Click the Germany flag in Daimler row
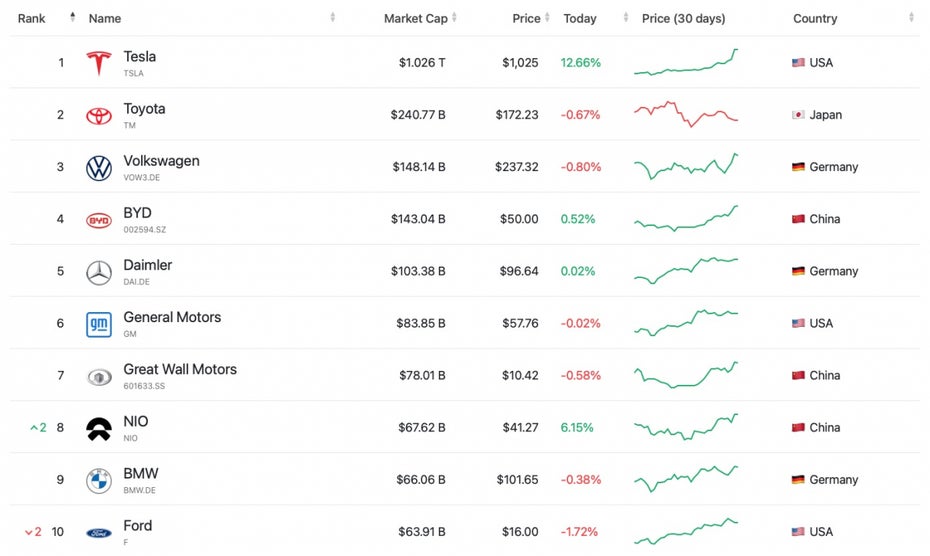This screenshot has width=930, height=556. (x=798, y=271)
